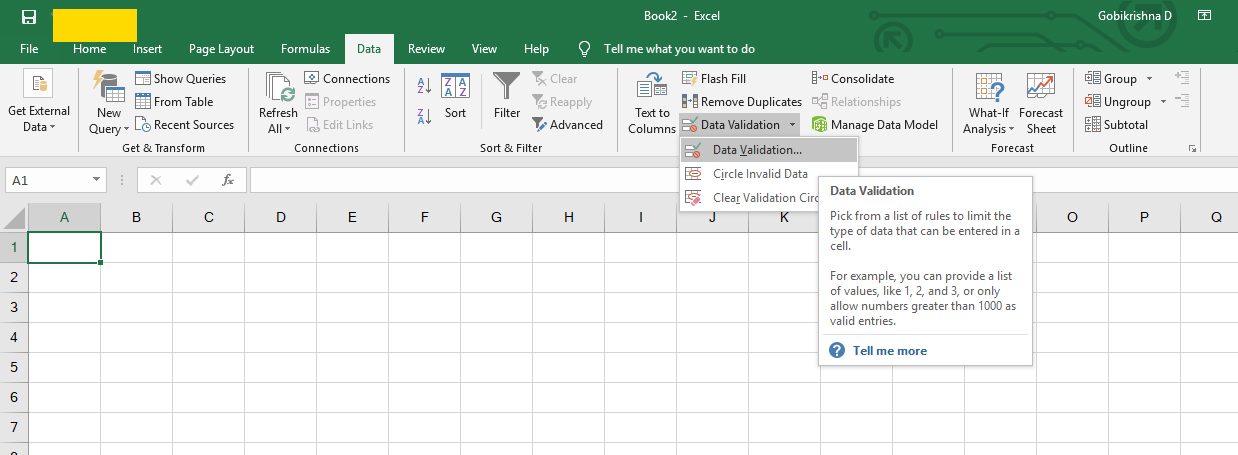Click the Data Validation ribbon button

click(732, 125)
